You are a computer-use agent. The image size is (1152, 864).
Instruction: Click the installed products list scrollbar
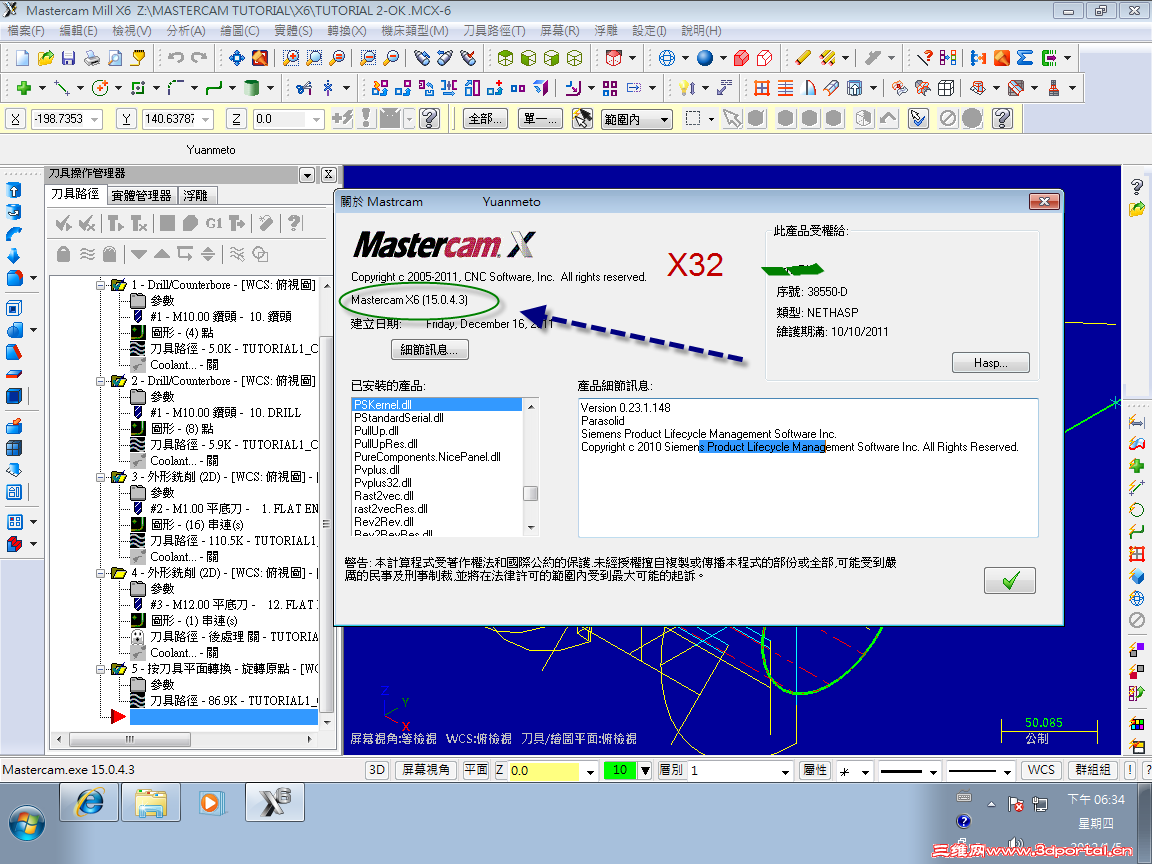530,467
